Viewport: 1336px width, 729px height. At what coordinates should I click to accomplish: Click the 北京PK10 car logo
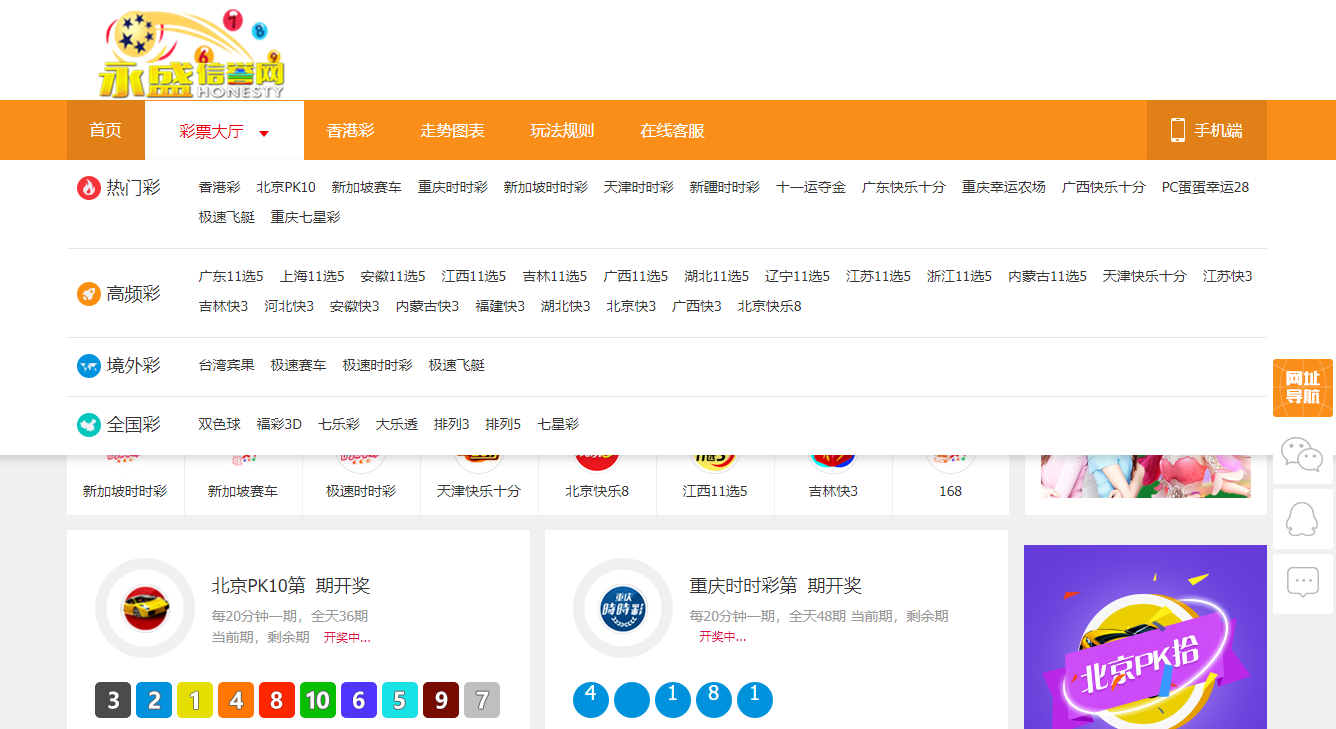[x=144, y=608]
